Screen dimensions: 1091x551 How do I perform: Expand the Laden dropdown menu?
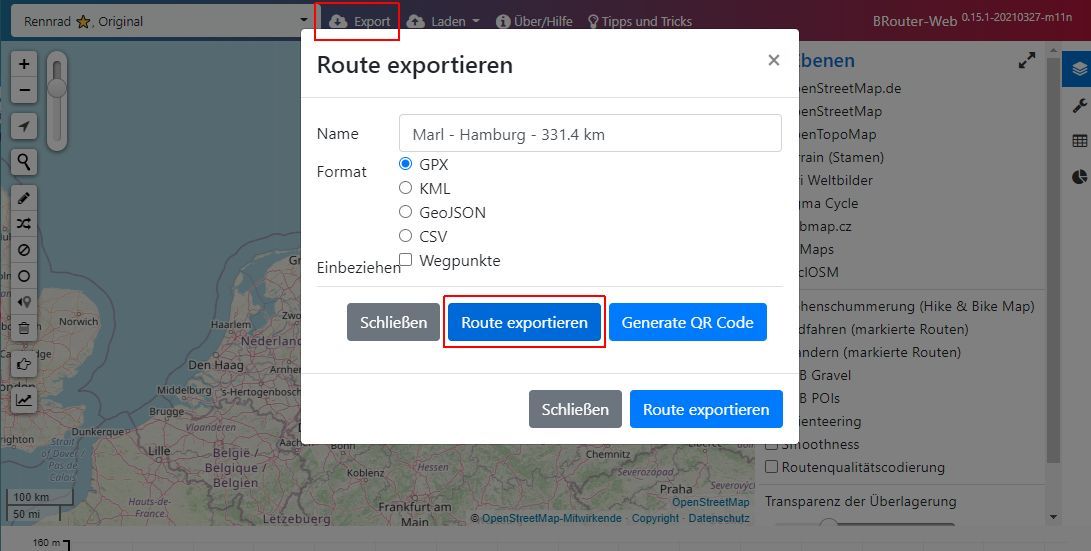443,21
